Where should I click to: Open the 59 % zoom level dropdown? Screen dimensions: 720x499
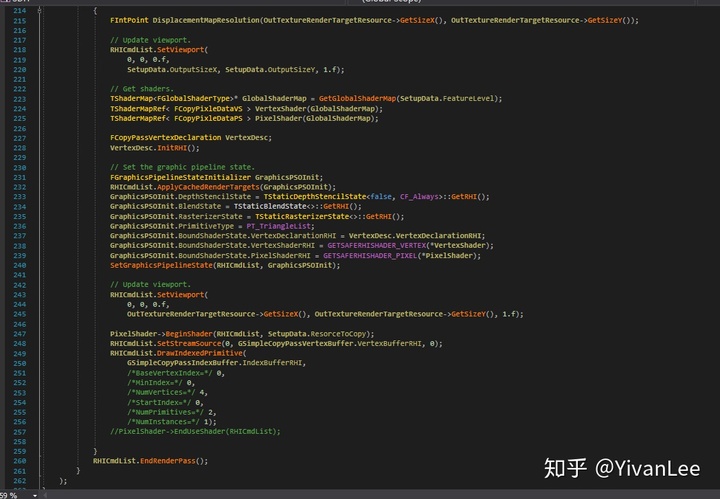[35, 495]
